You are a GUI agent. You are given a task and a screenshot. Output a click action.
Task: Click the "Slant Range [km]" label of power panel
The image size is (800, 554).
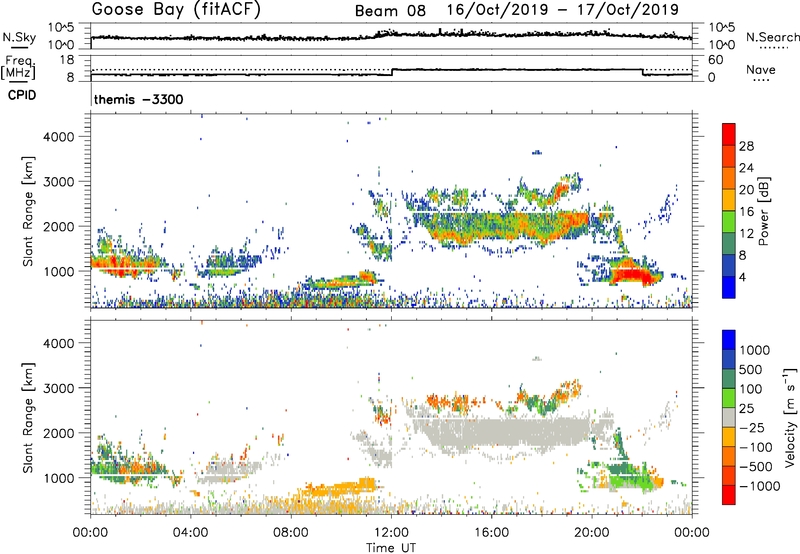tap(28, 211)
